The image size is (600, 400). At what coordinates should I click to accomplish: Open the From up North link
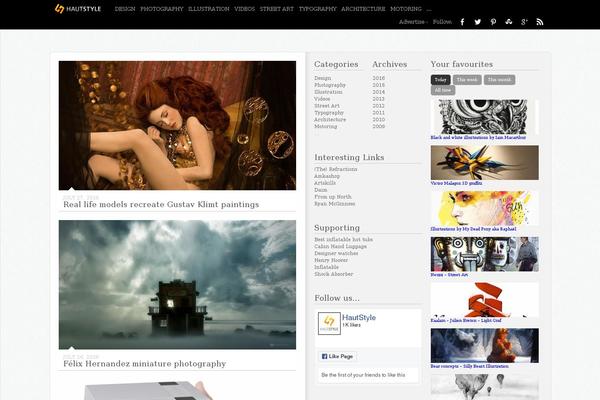pos(333,197)
